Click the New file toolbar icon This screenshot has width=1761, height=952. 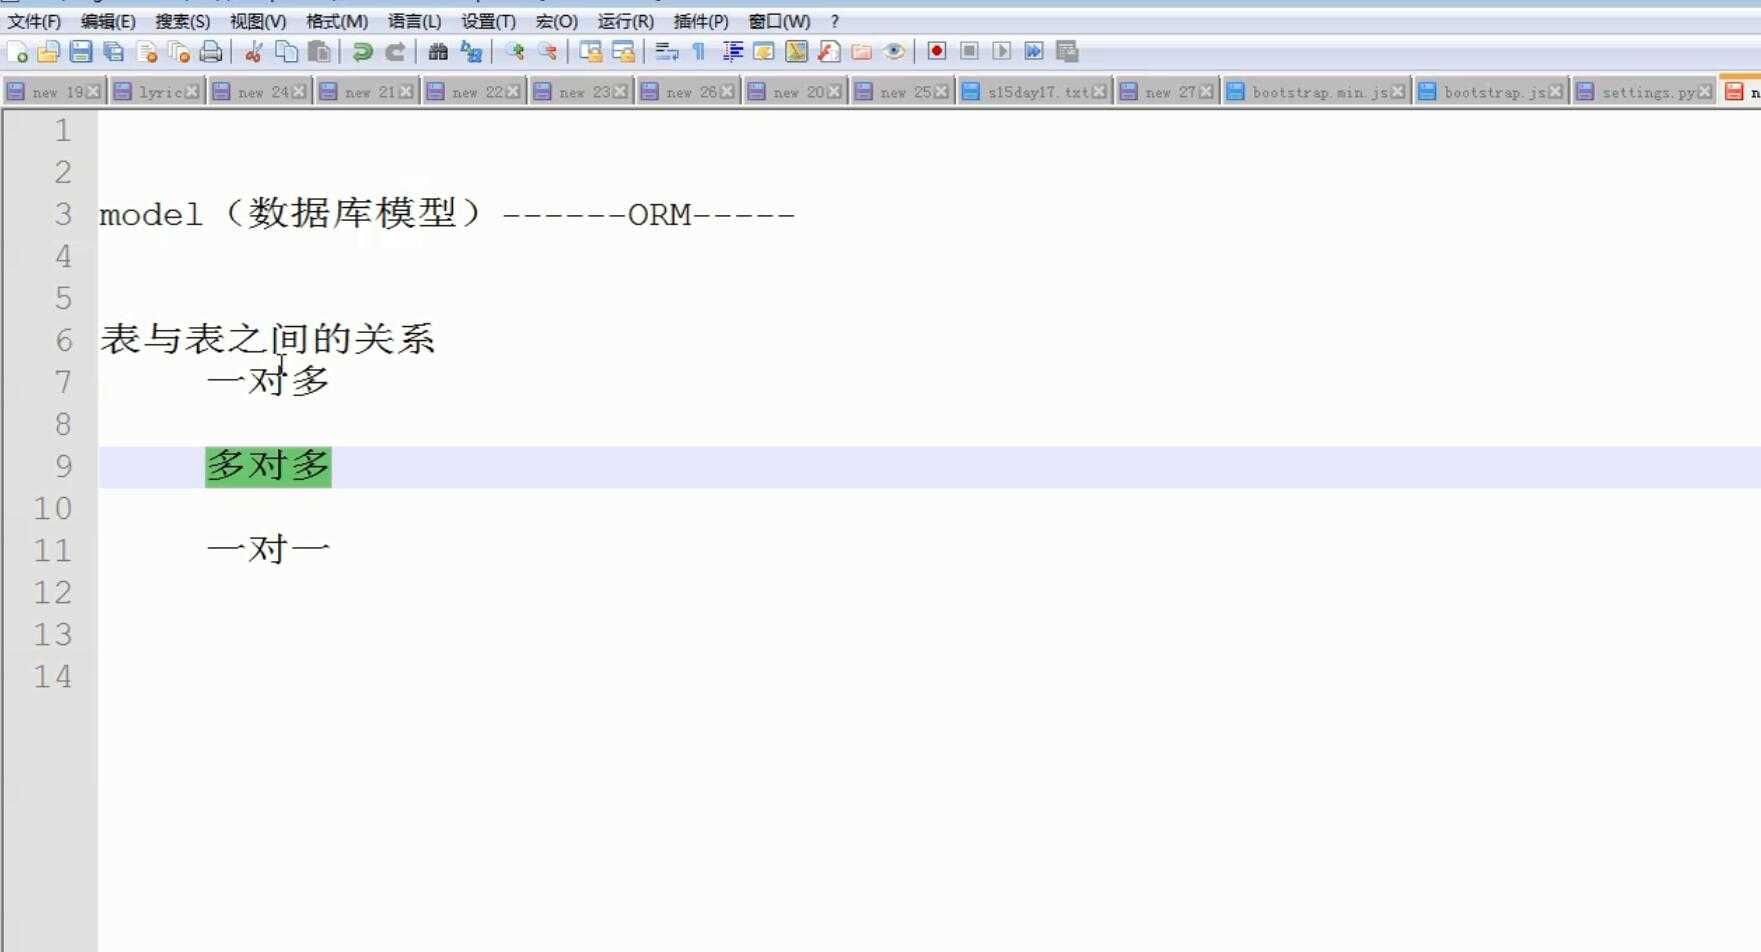17,52
